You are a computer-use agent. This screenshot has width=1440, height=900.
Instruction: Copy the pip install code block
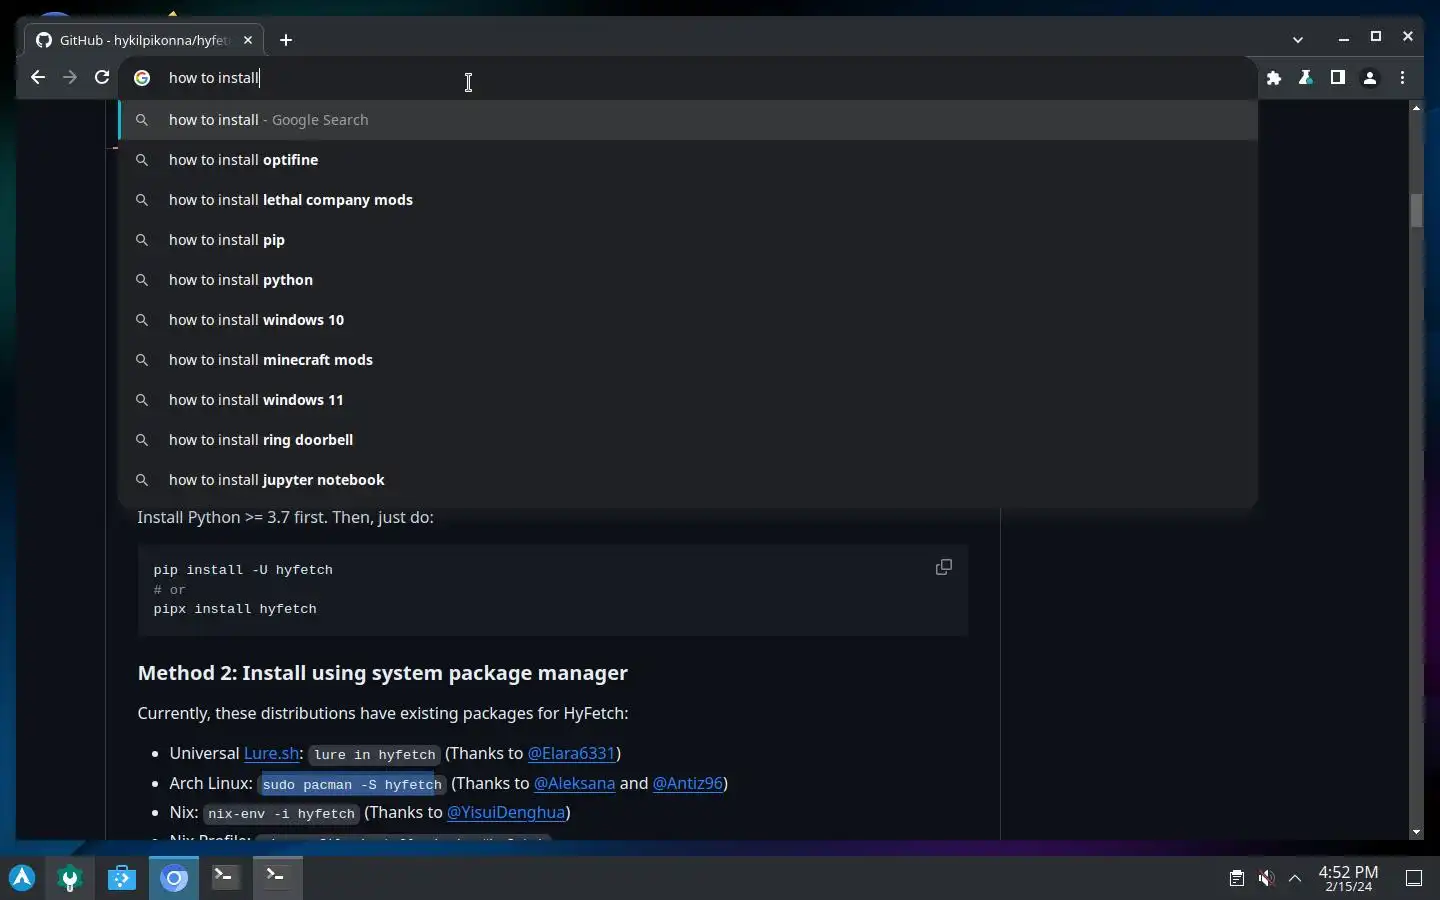pyautogui.click(x=943, y=567)
